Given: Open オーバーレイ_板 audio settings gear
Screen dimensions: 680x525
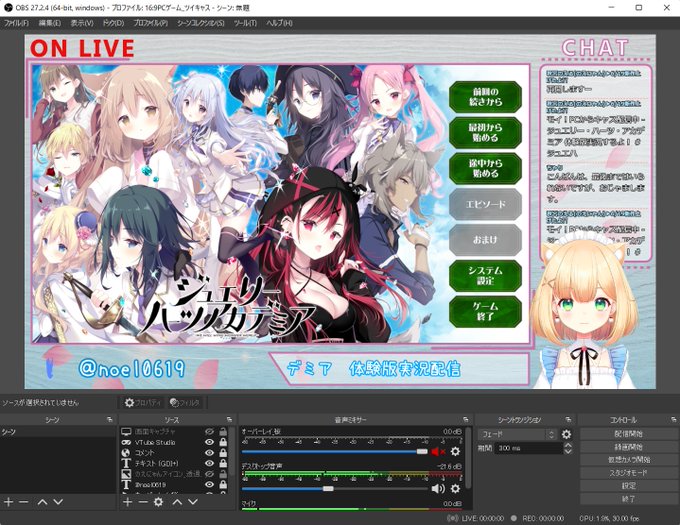Looking at the screenshot, I should (x=455, y=451).
